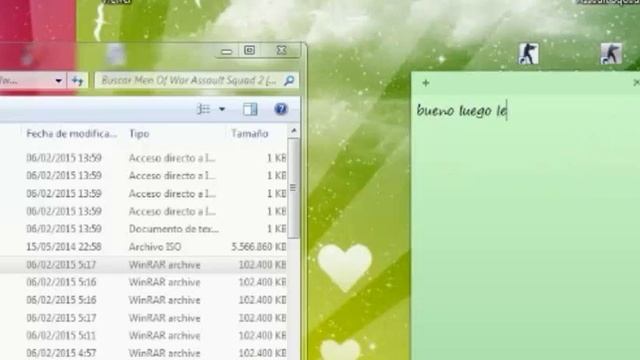This screenshot has width=640, height=360.
Task: Select the Documento de tex... file row
Action: (x=143, y=229)
